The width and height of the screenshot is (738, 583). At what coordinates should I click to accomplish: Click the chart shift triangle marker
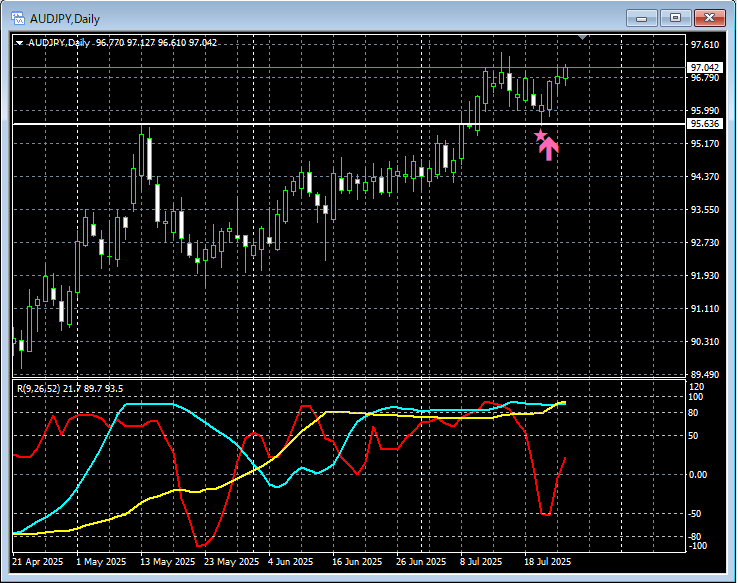point(583,37)
